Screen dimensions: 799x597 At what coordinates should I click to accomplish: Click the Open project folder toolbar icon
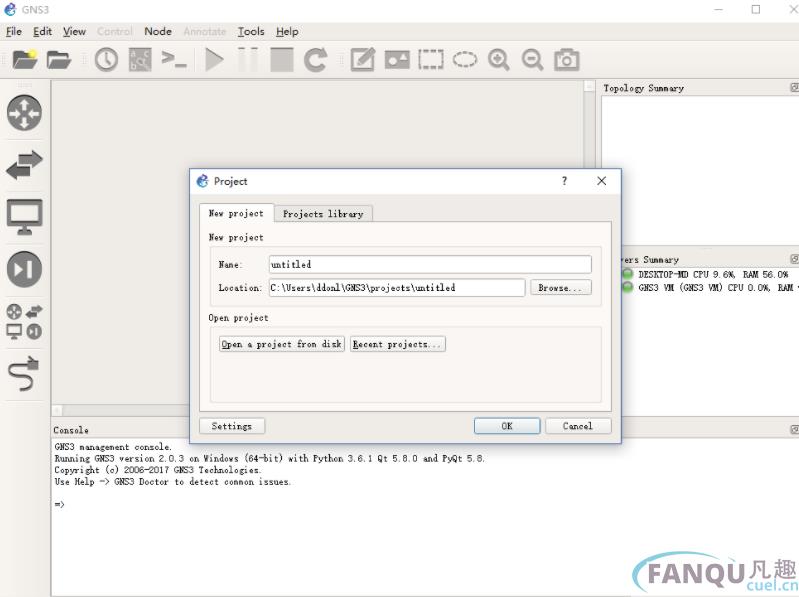tap(59, 60)
